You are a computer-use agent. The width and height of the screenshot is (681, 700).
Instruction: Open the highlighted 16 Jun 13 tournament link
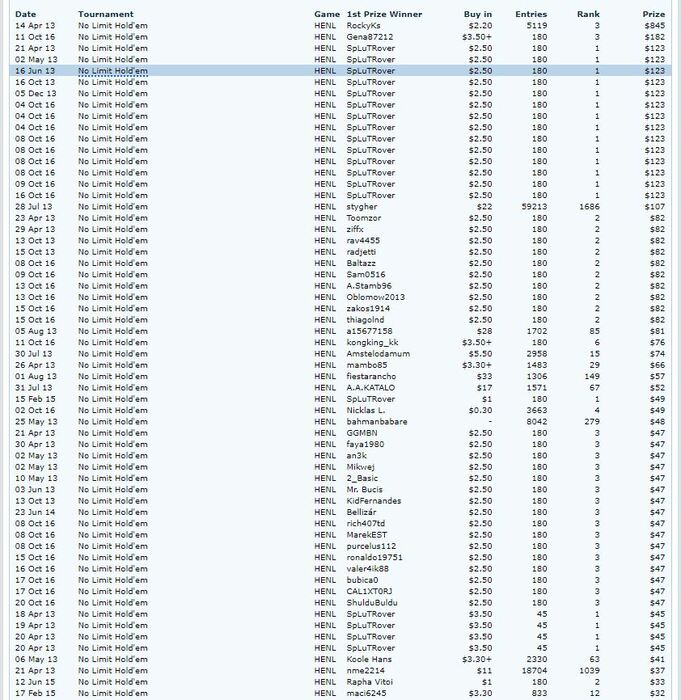coord(113,71)
